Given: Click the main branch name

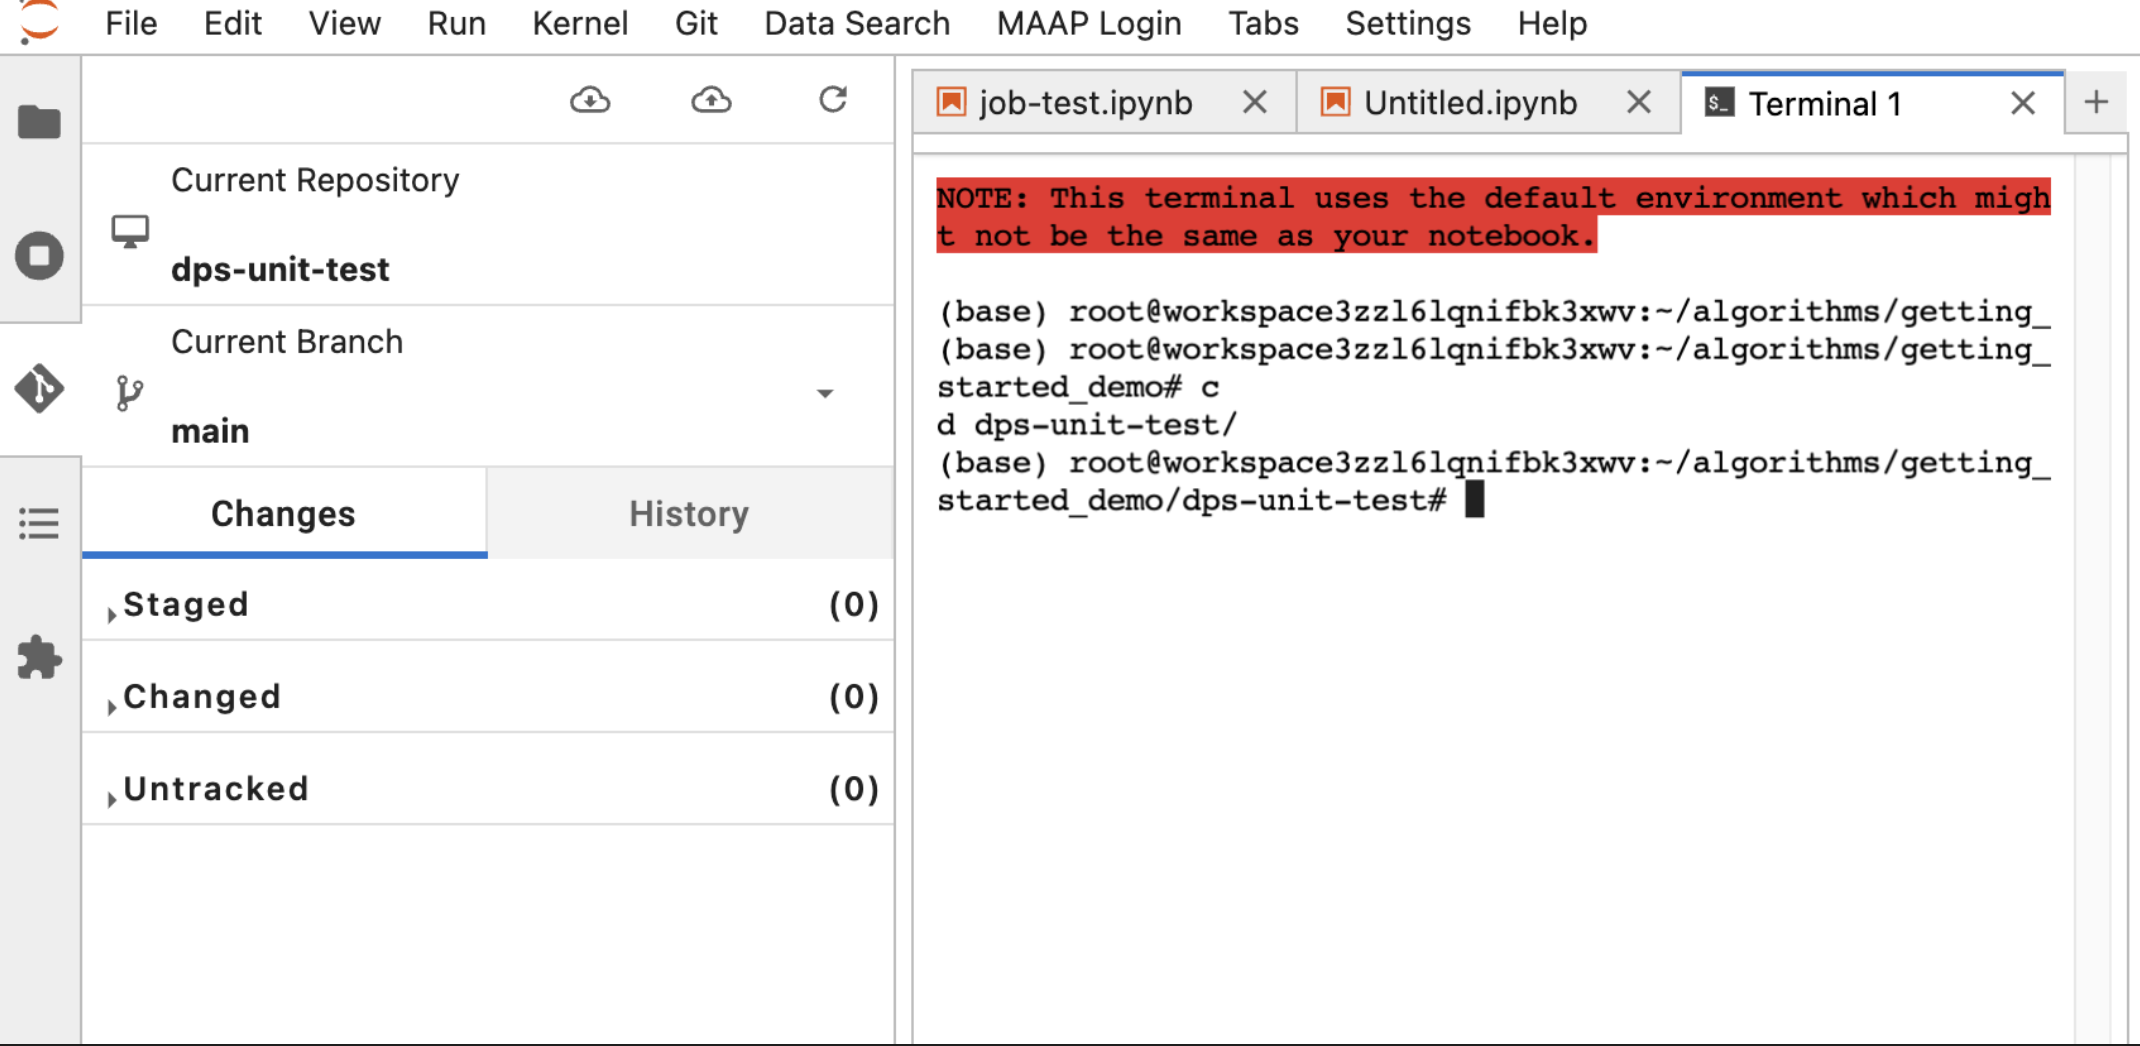Looking at the screenshot, I should (210, 431).
